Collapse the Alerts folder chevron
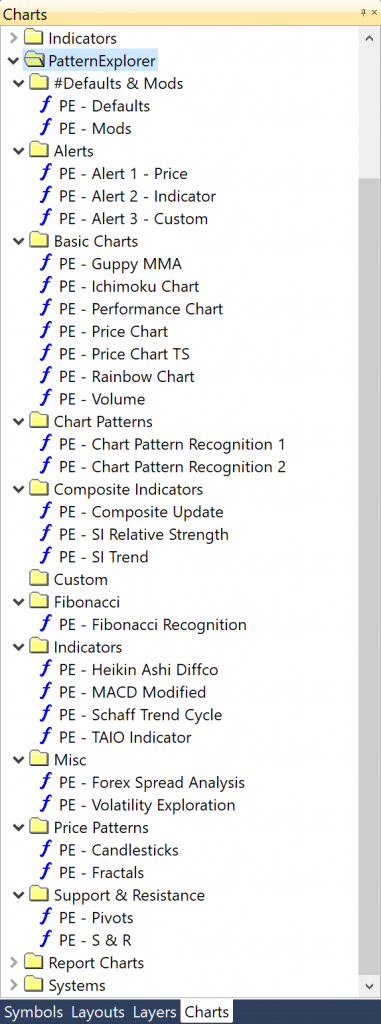The width and height of the screenshot is (381, 1024). point(18,151)
